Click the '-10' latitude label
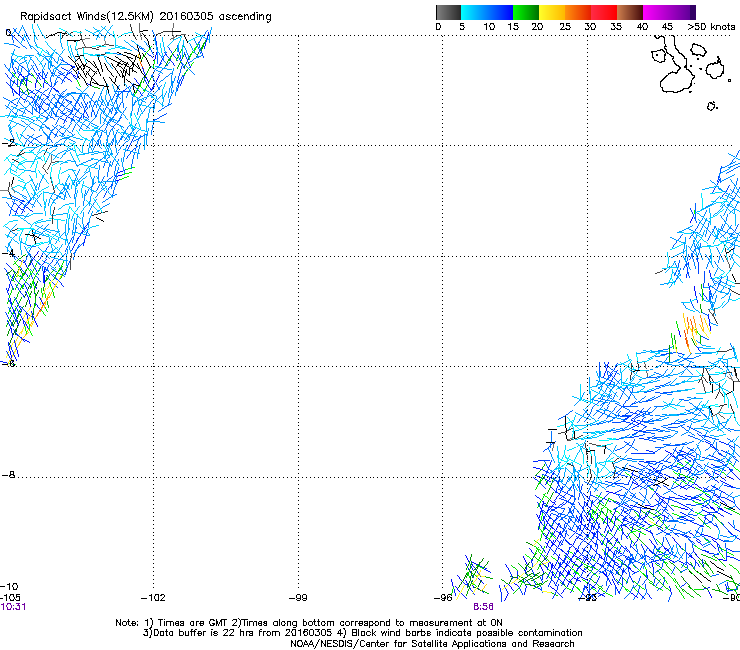Viewport: 740px width, 650px height. 9,587
